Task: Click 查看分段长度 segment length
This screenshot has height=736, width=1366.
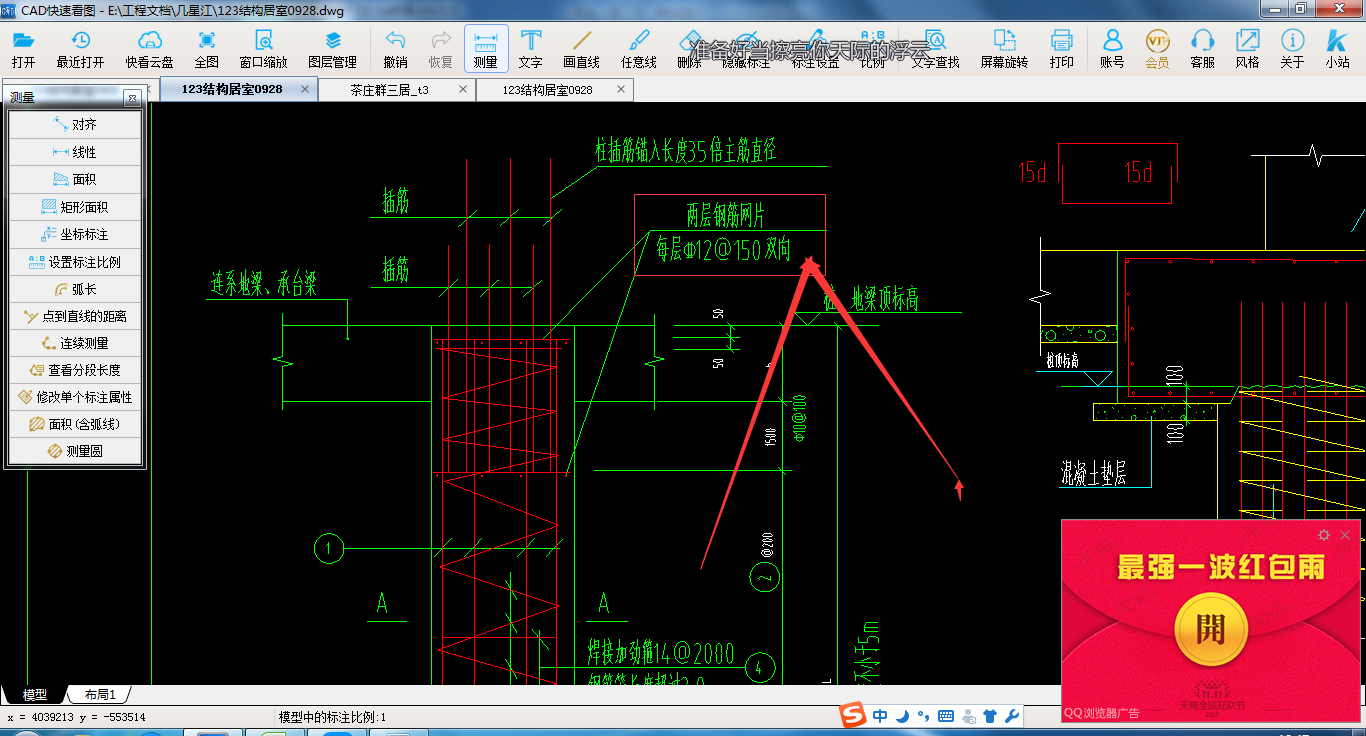Action: point(75,370)
